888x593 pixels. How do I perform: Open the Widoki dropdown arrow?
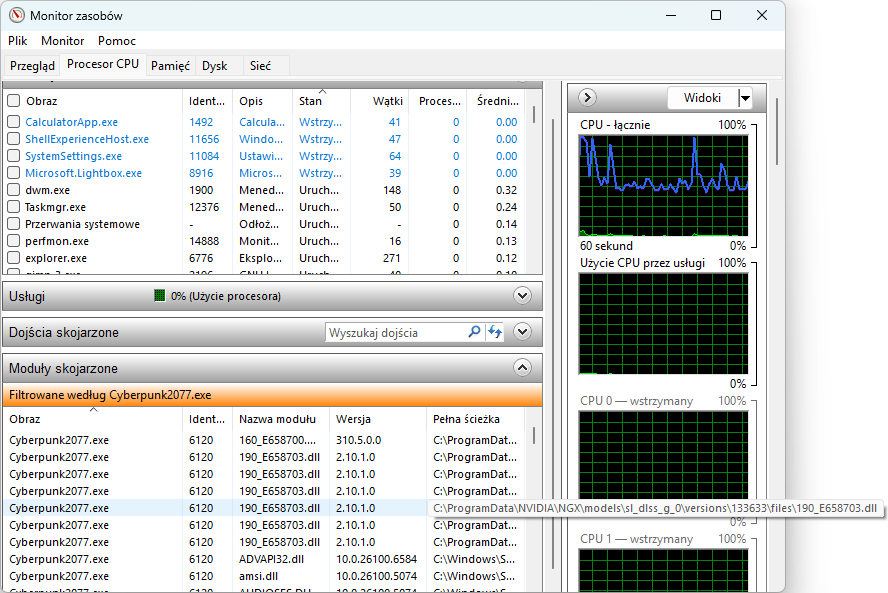745,98
